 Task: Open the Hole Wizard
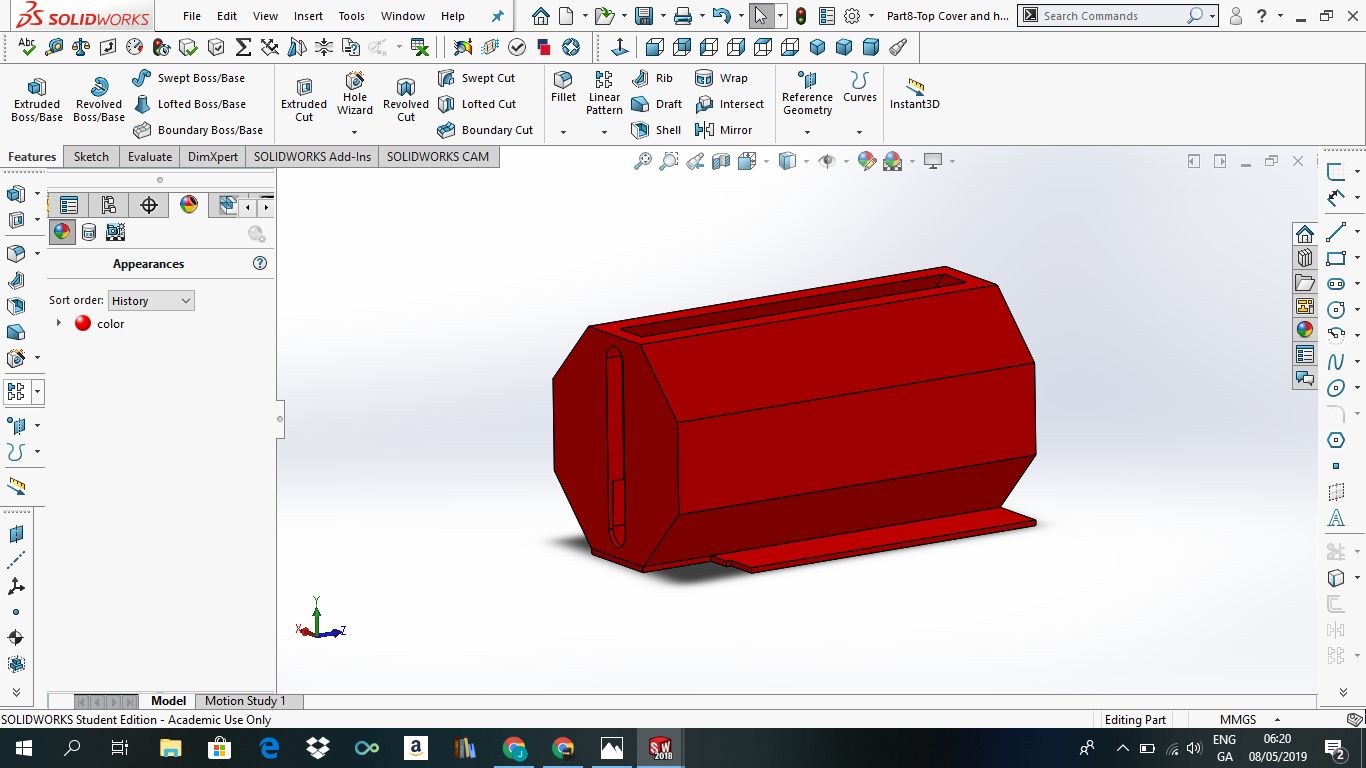[x=354, y=93]
